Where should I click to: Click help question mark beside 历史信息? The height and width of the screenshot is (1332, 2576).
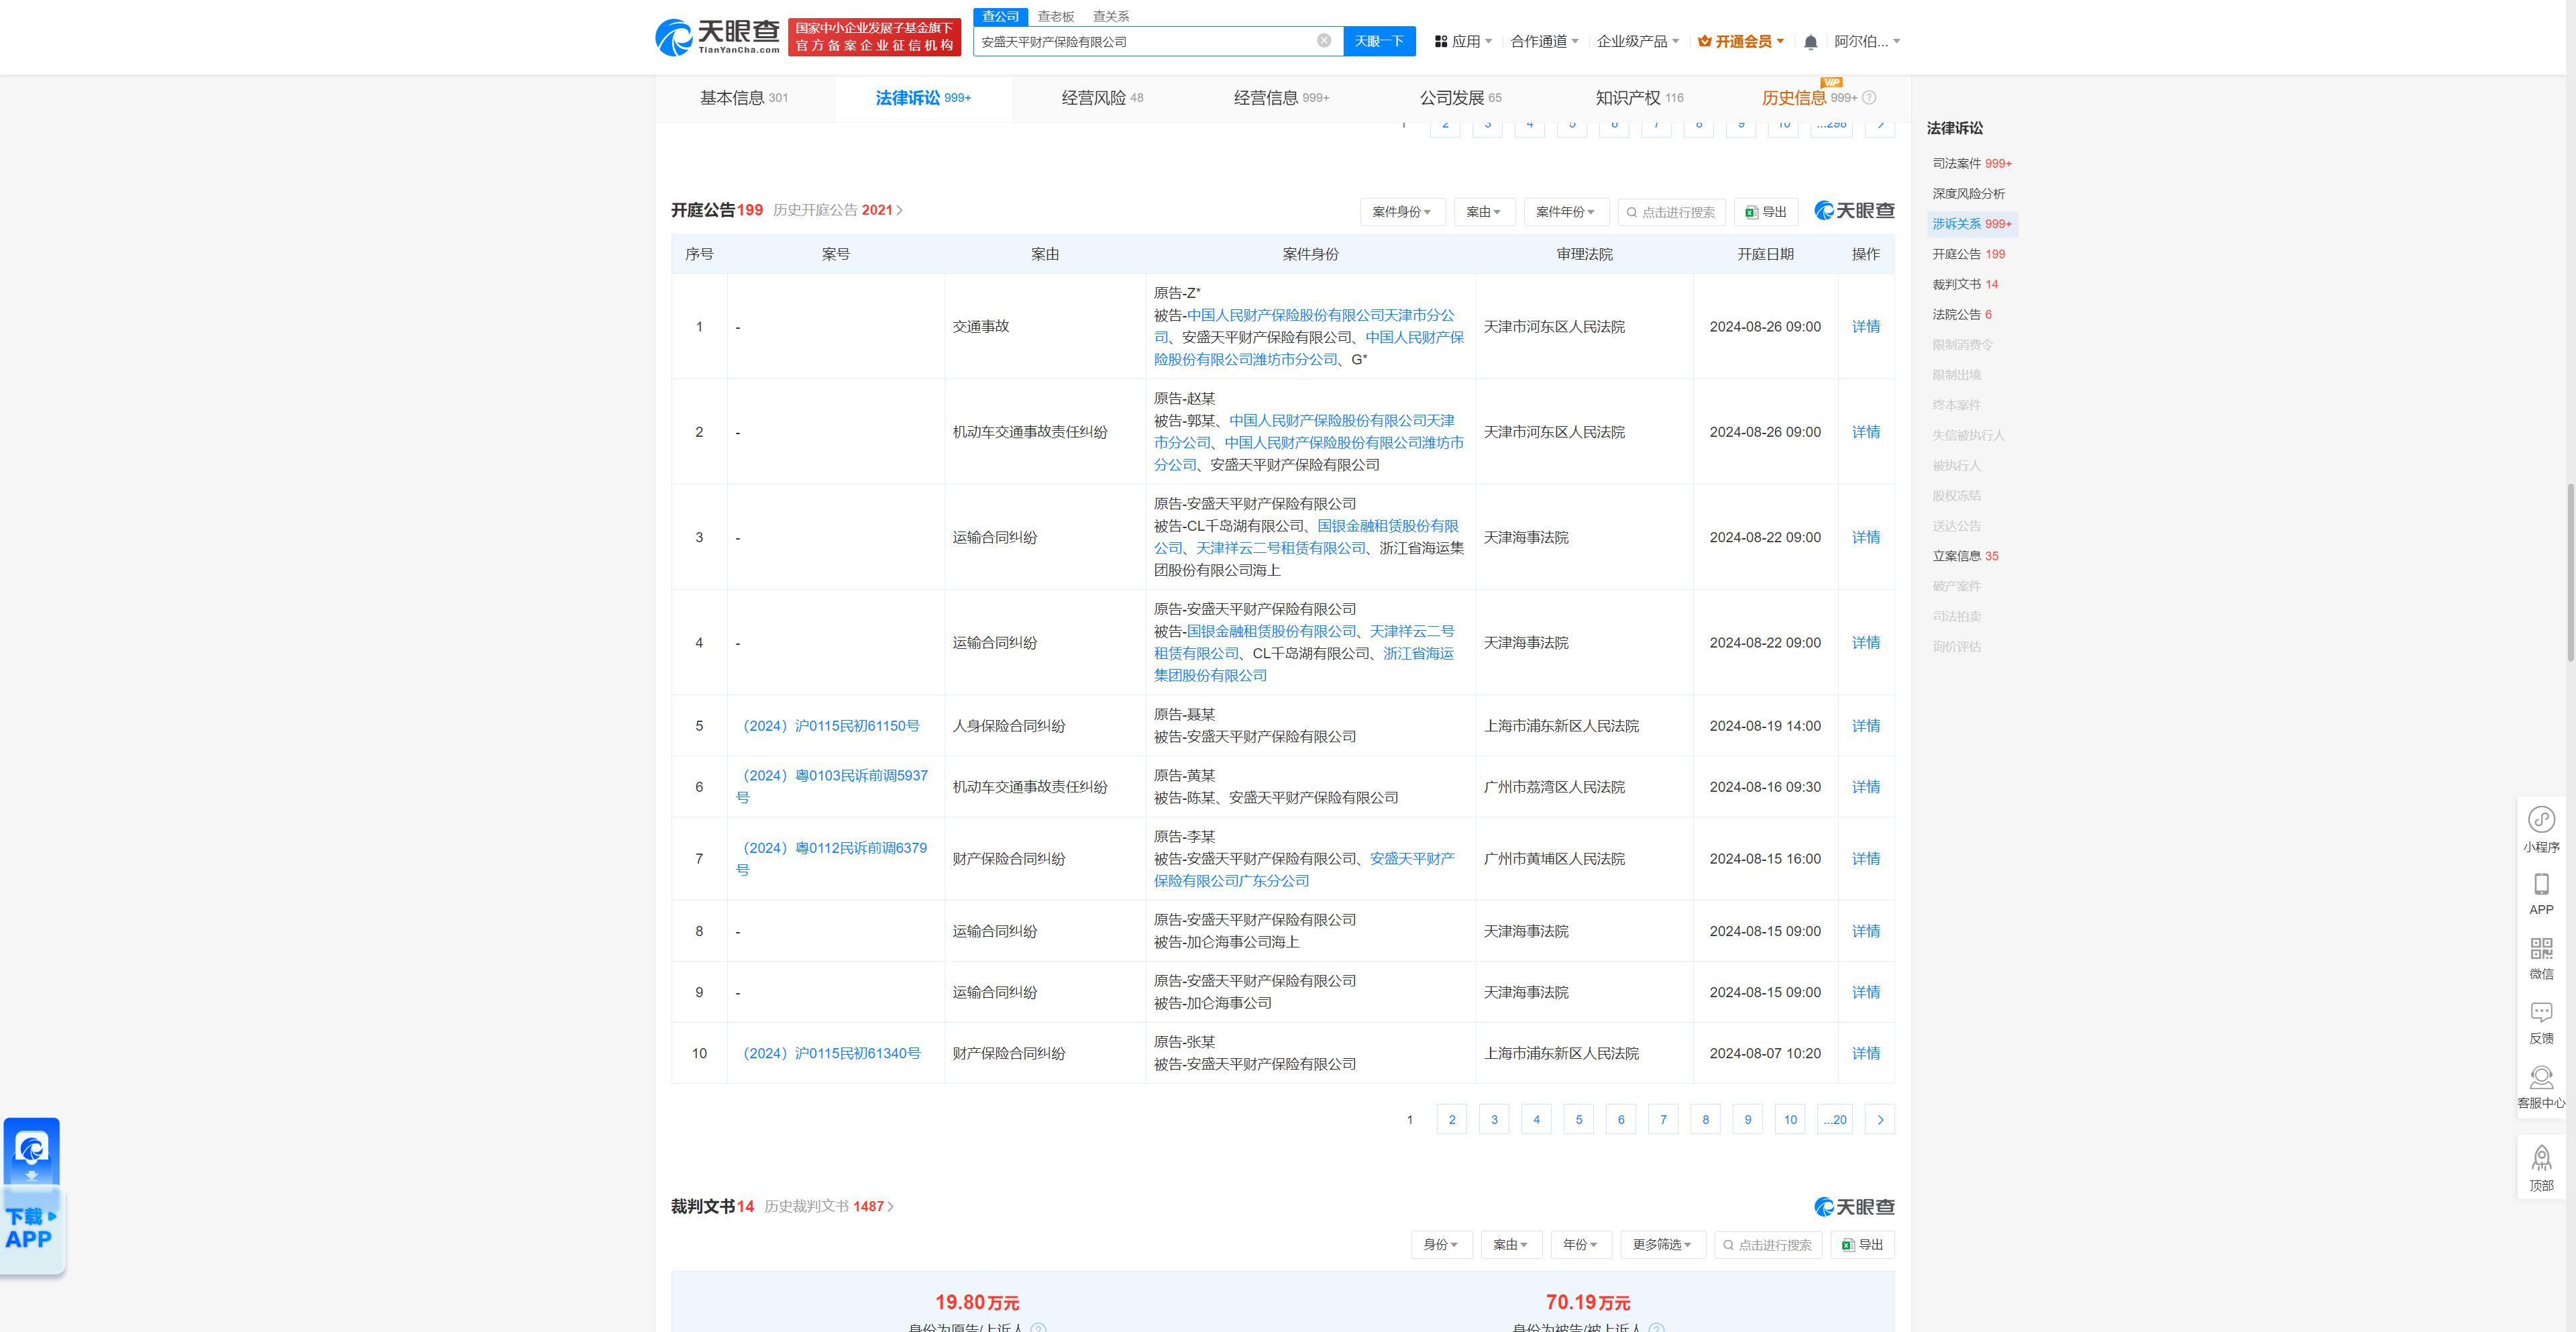1869,98
